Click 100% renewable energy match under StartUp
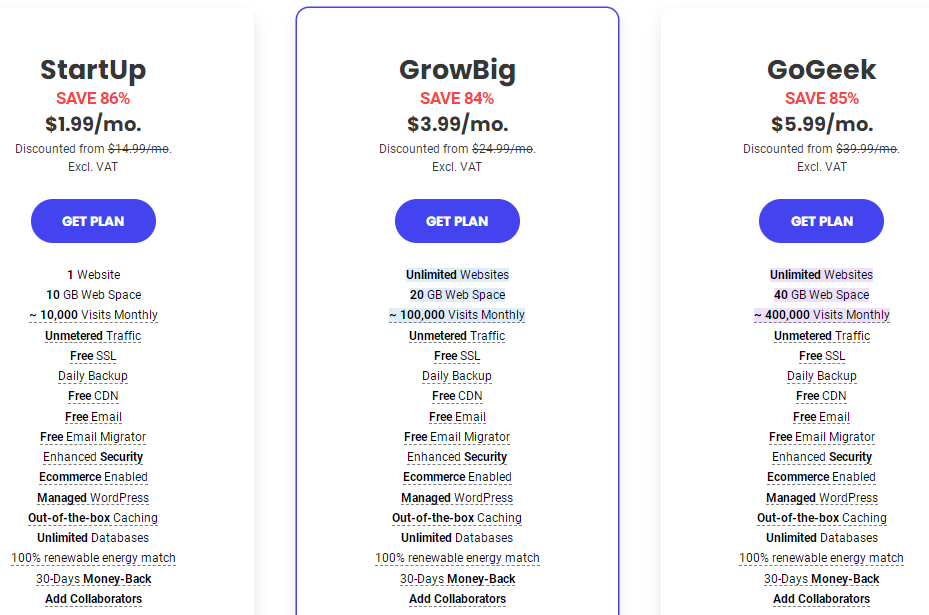 tap(93, 558)
